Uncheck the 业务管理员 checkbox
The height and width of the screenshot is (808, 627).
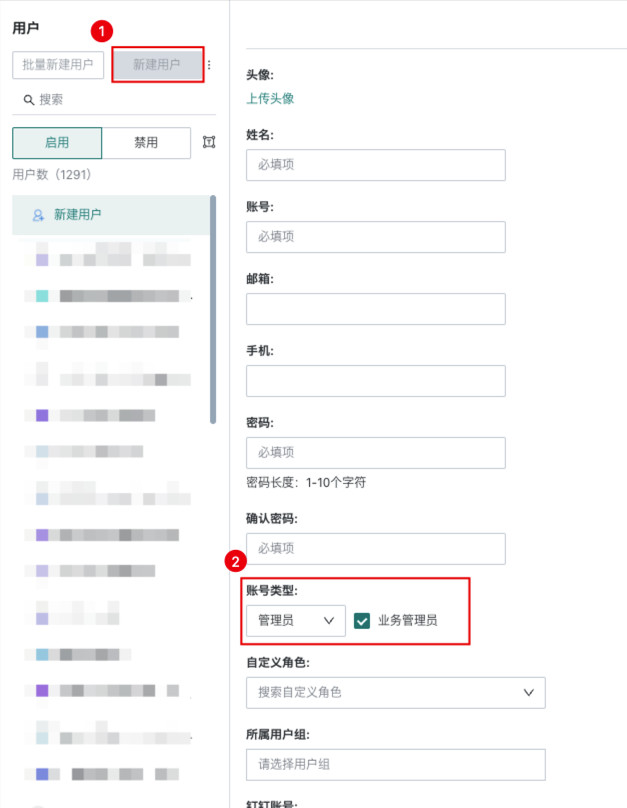click(x=362, y=620)
